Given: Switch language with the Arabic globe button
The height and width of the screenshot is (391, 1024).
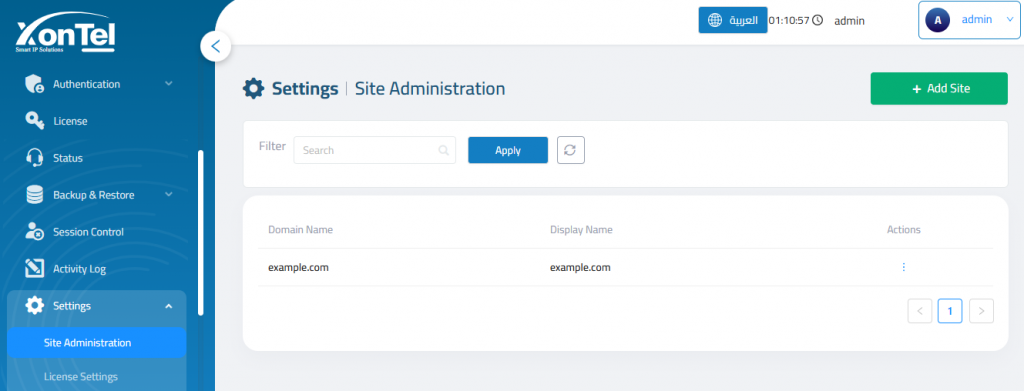Looking at the screenshot, I should (x=733, y=20).
